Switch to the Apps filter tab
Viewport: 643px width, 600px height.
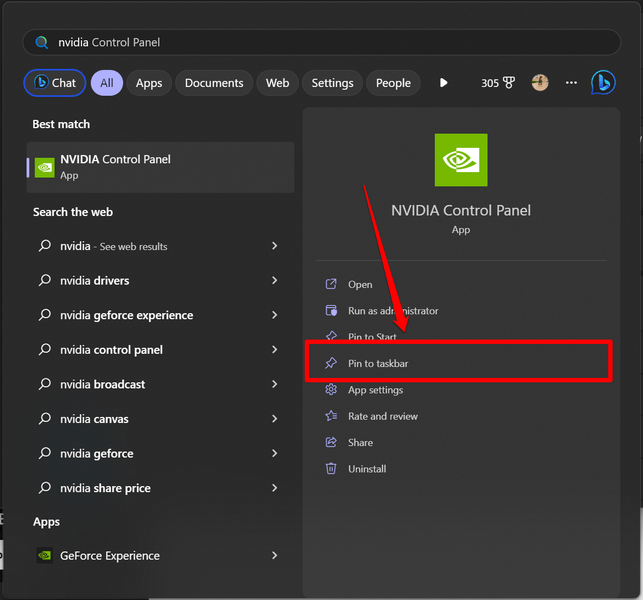click(149, 83)
